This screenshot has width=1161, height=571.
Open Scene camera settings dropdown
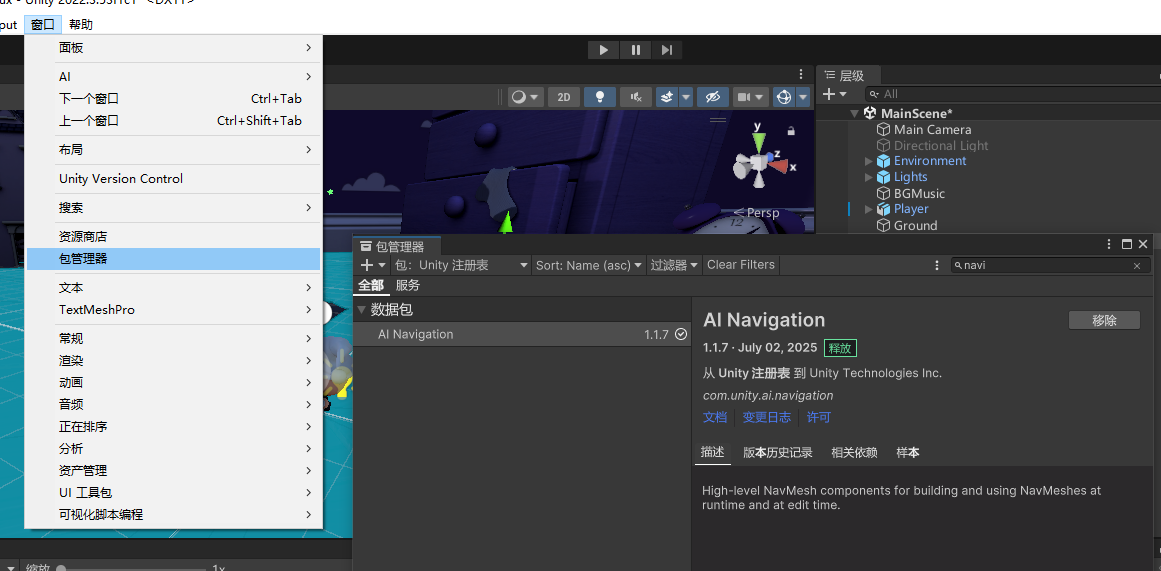point(751,97)
